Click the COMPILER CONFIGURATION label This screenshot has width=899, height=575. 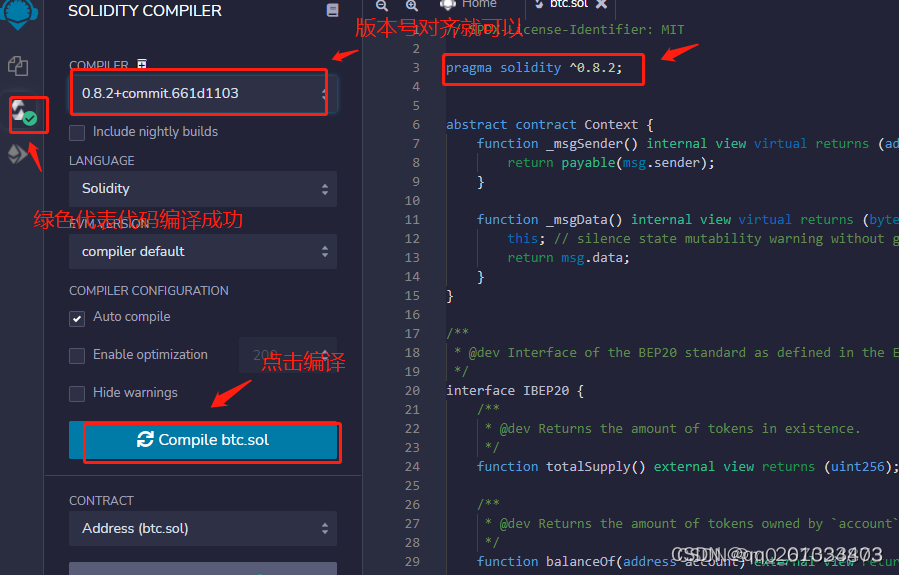coord(148,291)
